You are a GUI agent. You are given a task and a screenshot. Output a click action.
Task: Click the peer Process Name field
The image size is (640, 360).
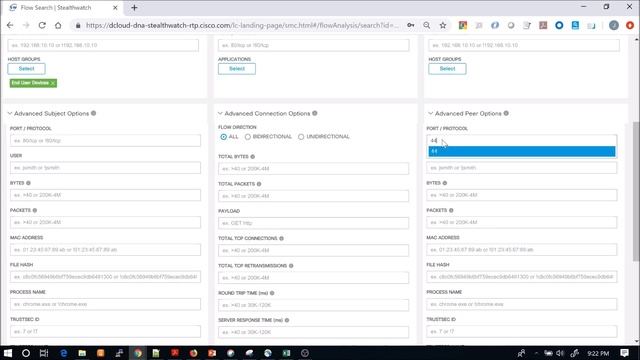[522, 304]
